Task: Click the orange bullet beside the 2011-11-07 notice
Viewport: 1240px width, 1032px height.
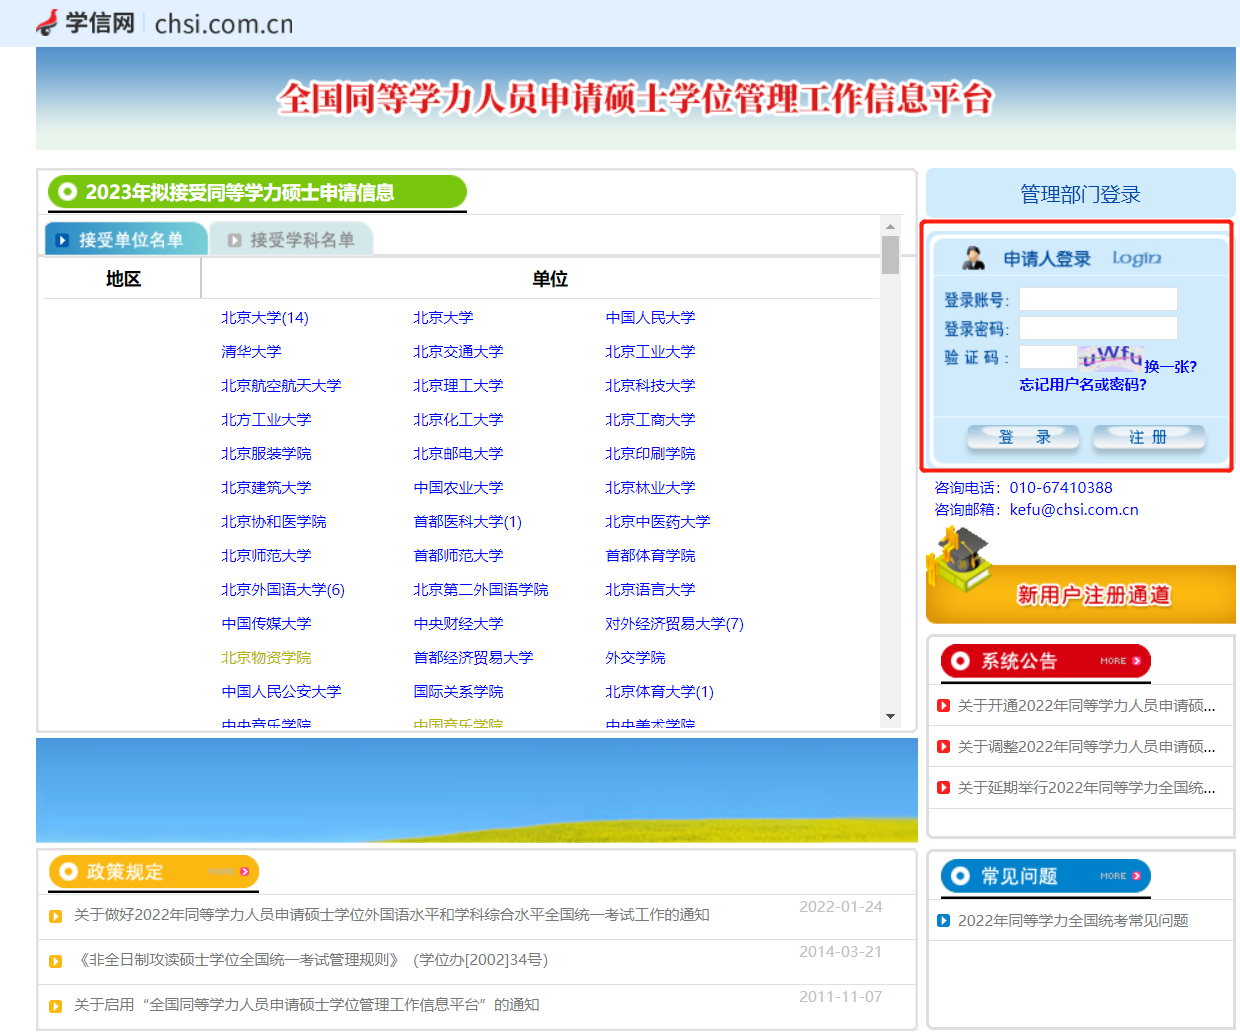Action: pyautogui.click(x=56, y=1006)
